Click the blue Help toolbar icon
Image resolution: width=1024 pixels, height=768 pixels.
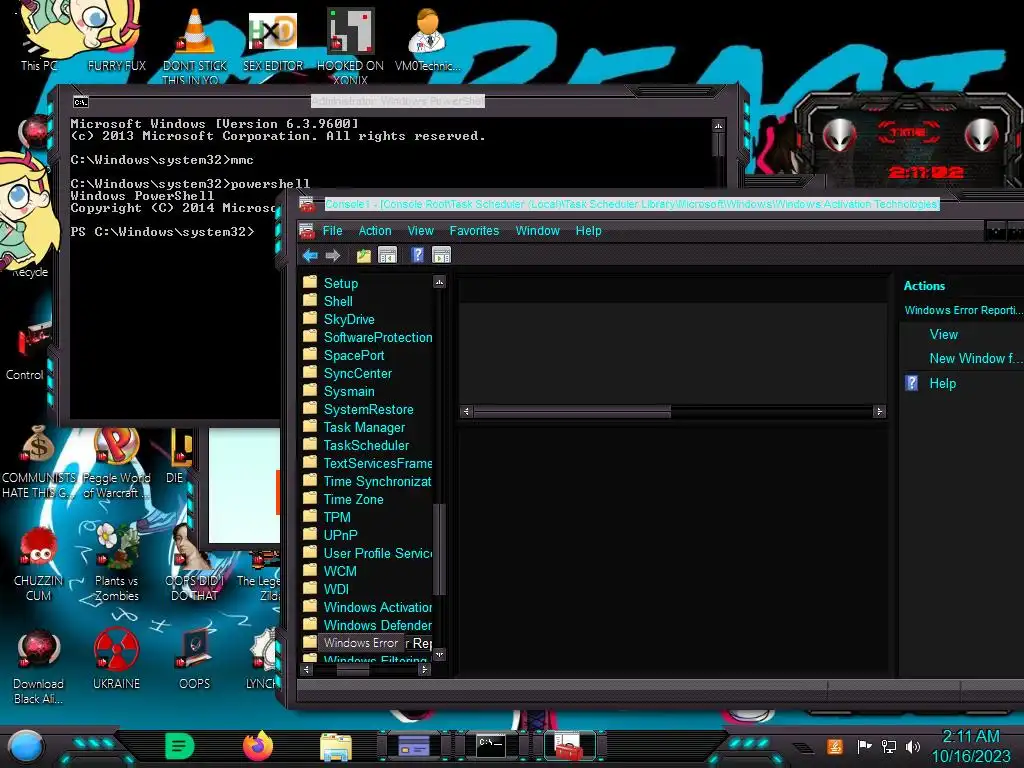point(418,255)
